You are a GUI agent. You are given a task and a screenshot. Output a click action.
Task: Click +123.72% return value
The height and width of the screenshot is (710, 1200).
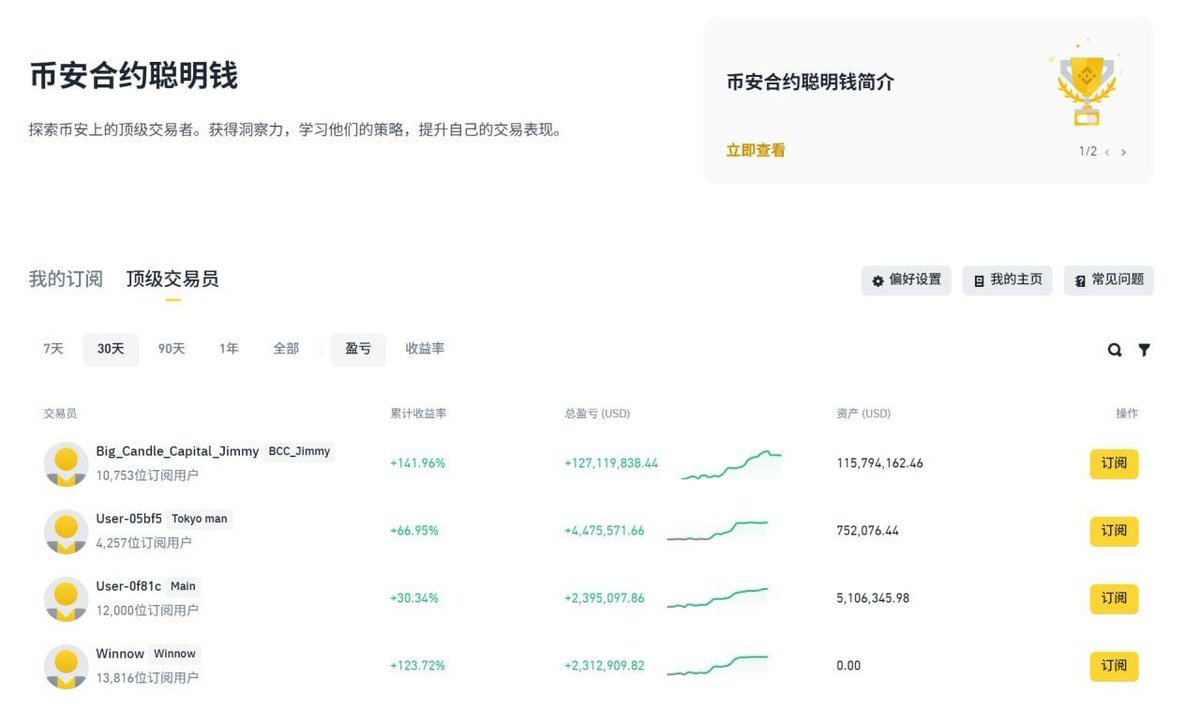tap(418, 666)
